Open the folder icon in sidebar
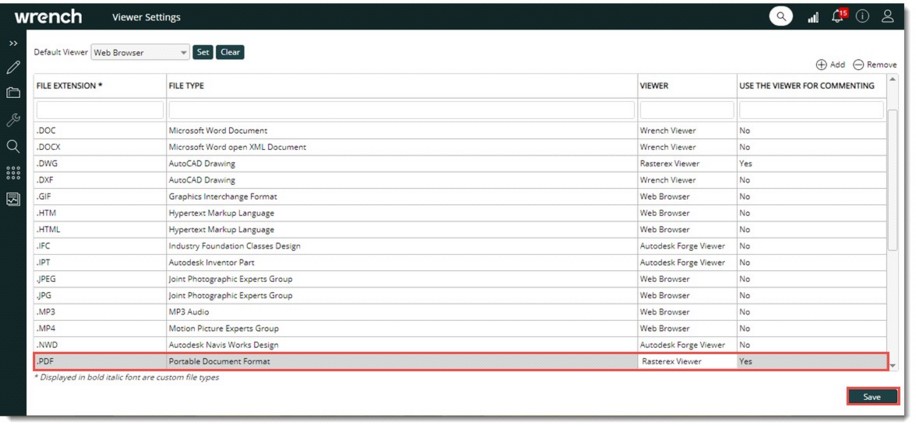This screenshot has width=916, height=428. coord(13,93)
